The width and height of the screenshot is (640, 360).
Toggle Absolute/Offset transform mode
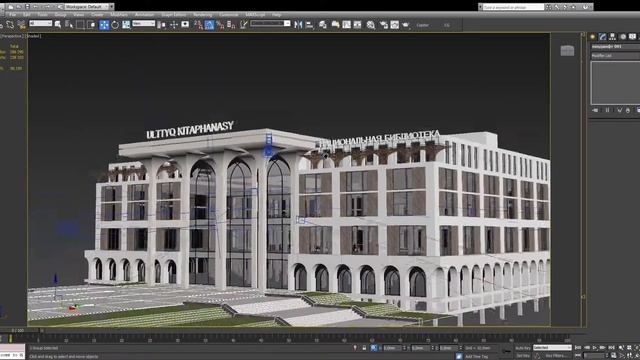point(374,348)
